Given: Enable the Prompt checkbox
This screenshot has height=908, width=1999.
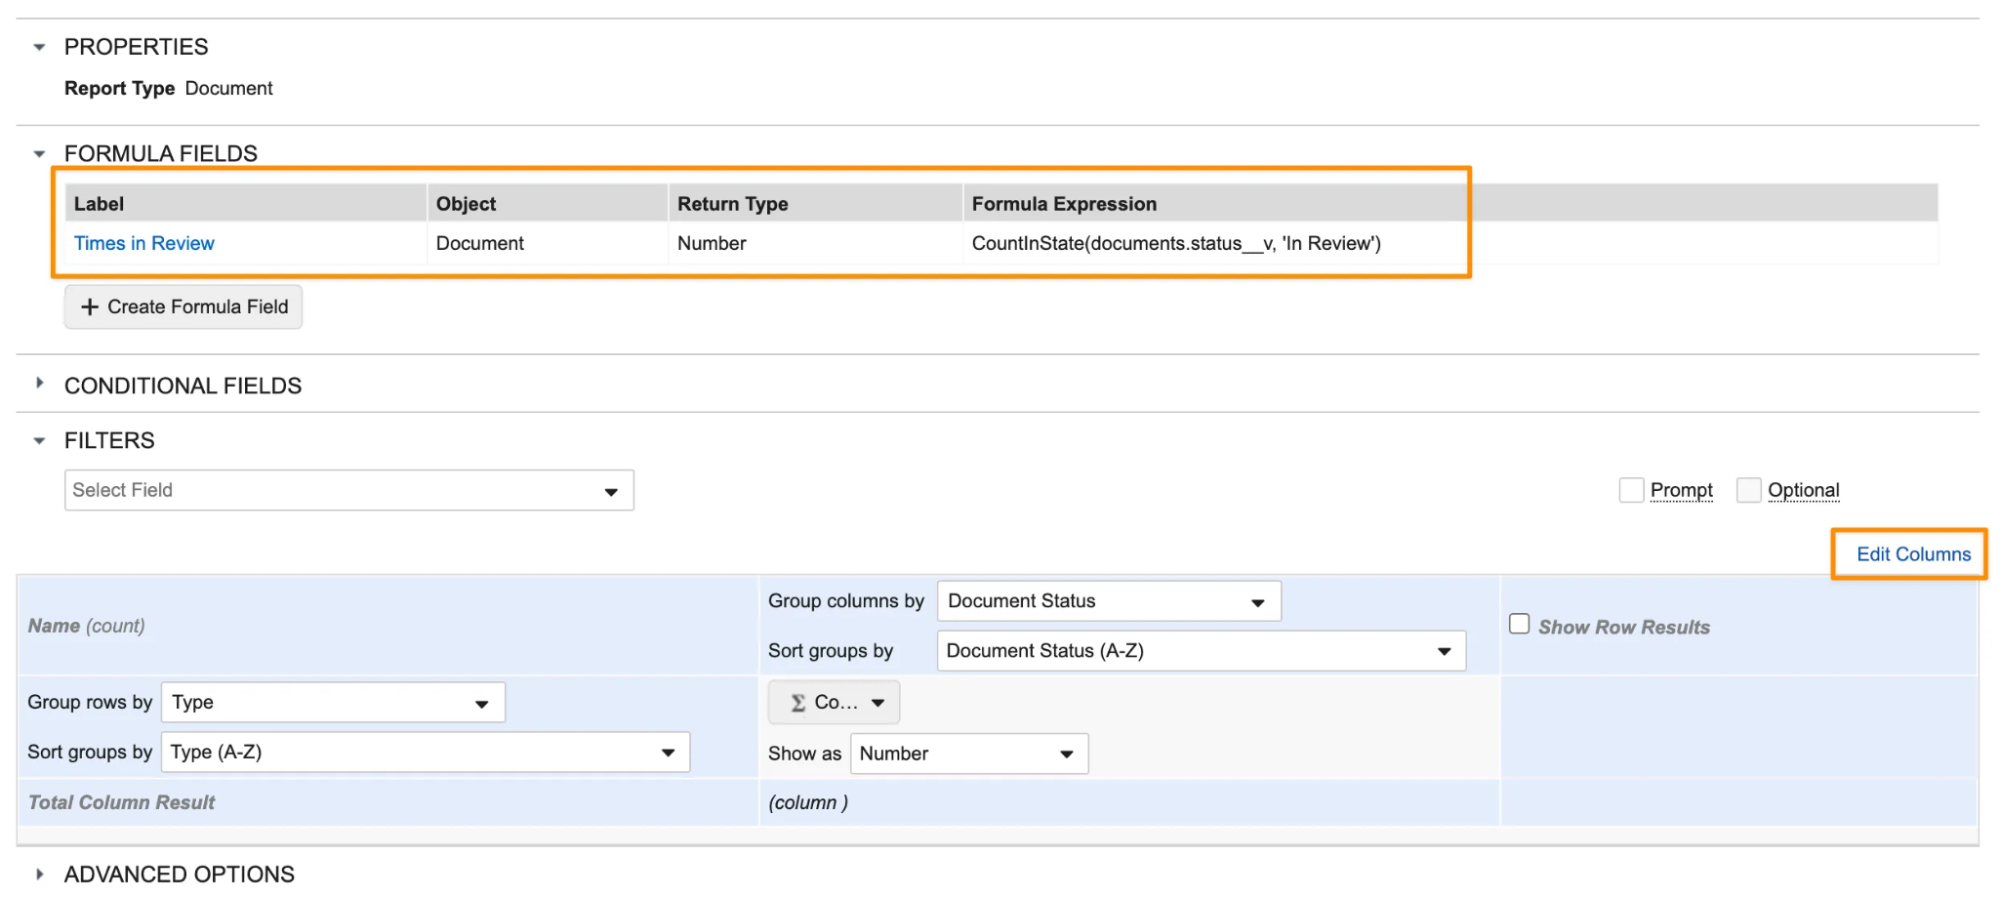Looking at the screenshot, I should click(1631, 490).
